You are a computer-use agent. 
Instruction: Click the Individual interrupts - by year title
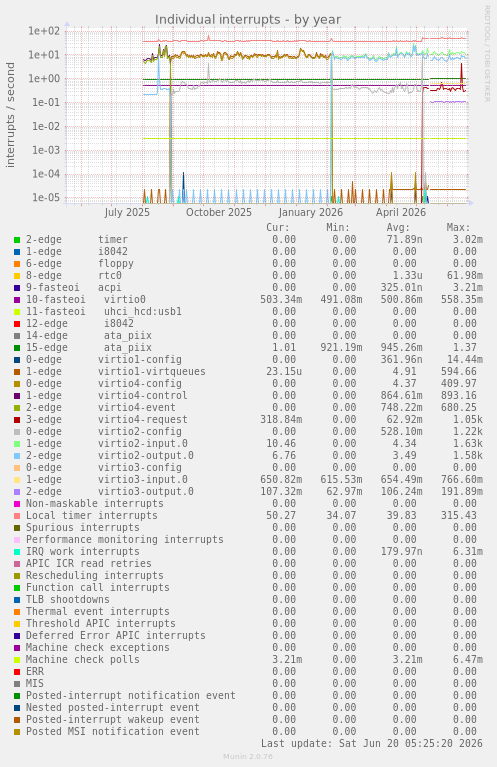[x=248, y=20]
